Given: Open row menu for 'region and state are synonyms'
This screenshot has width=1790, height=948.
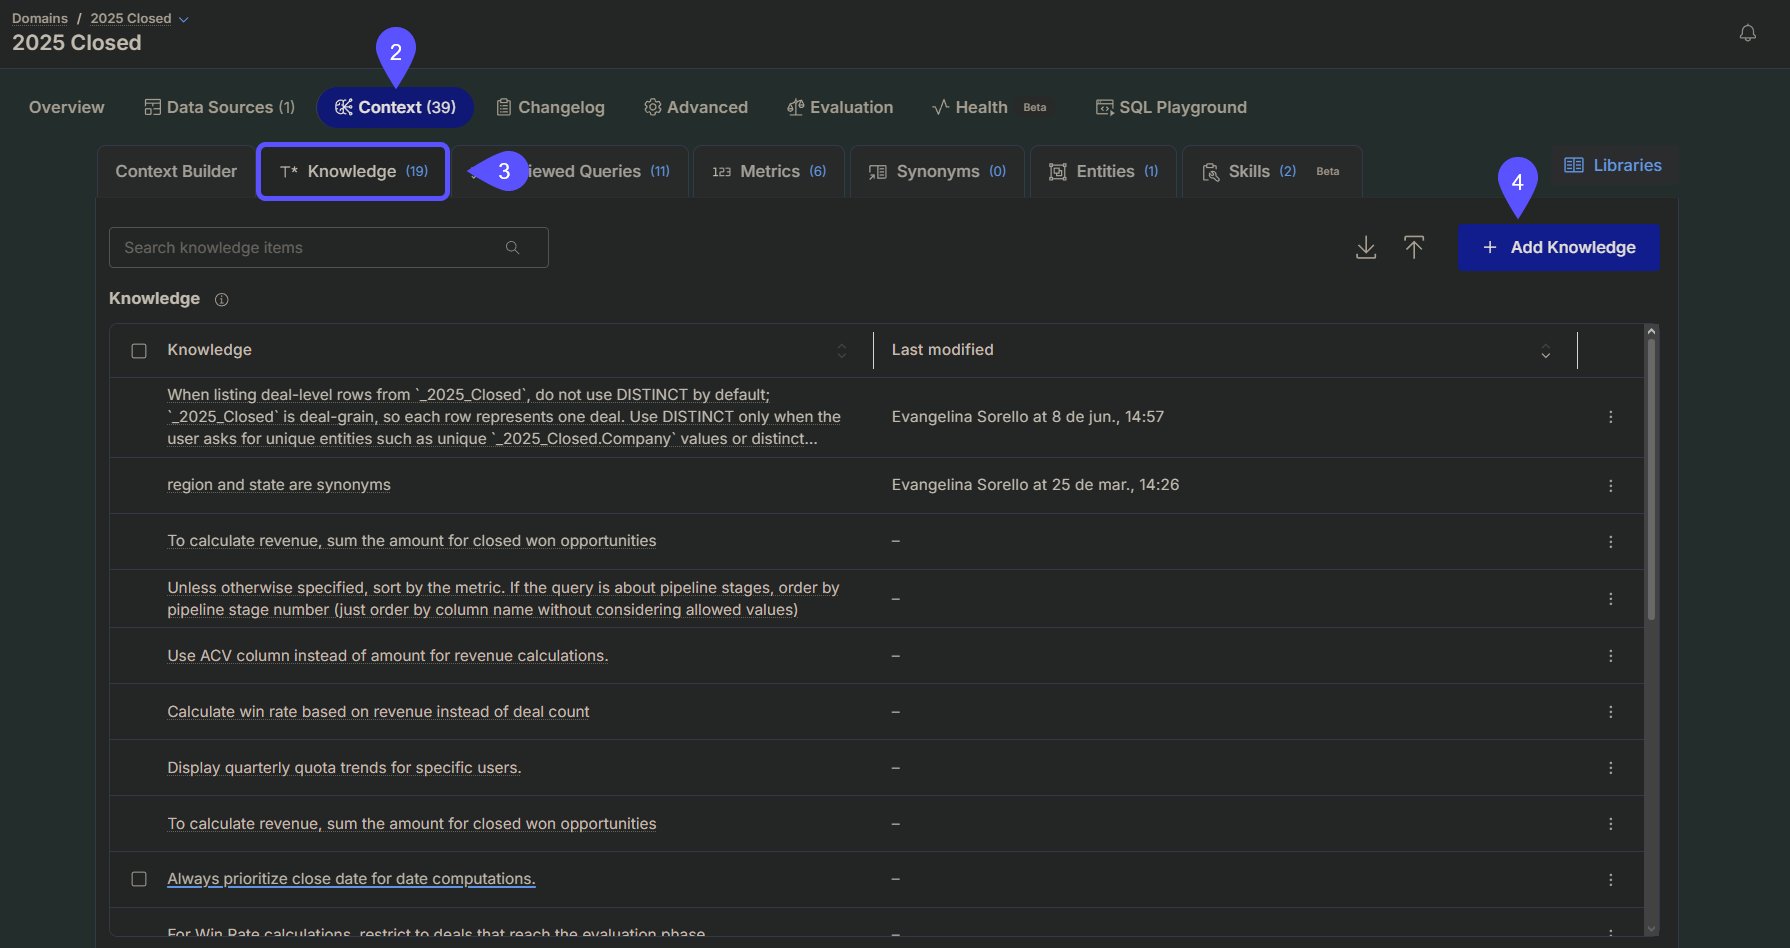Looking at the screenshot, I should coord(1610,485).
